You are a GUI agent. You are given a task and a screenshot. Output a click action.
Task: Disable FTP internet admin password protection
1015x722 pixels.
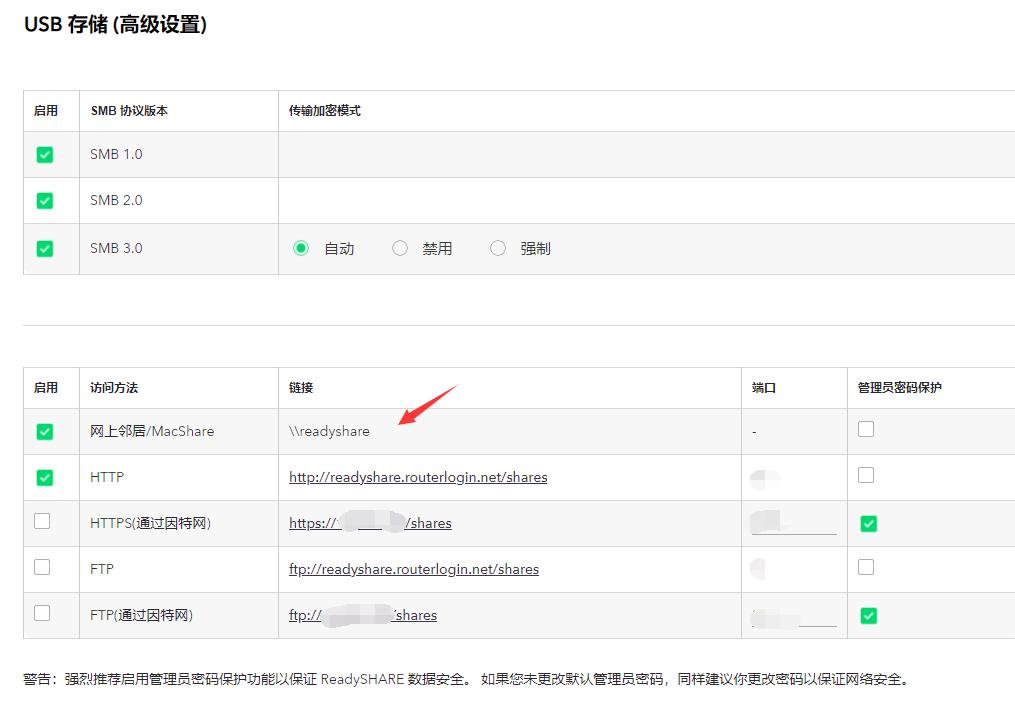pos(868,617)
